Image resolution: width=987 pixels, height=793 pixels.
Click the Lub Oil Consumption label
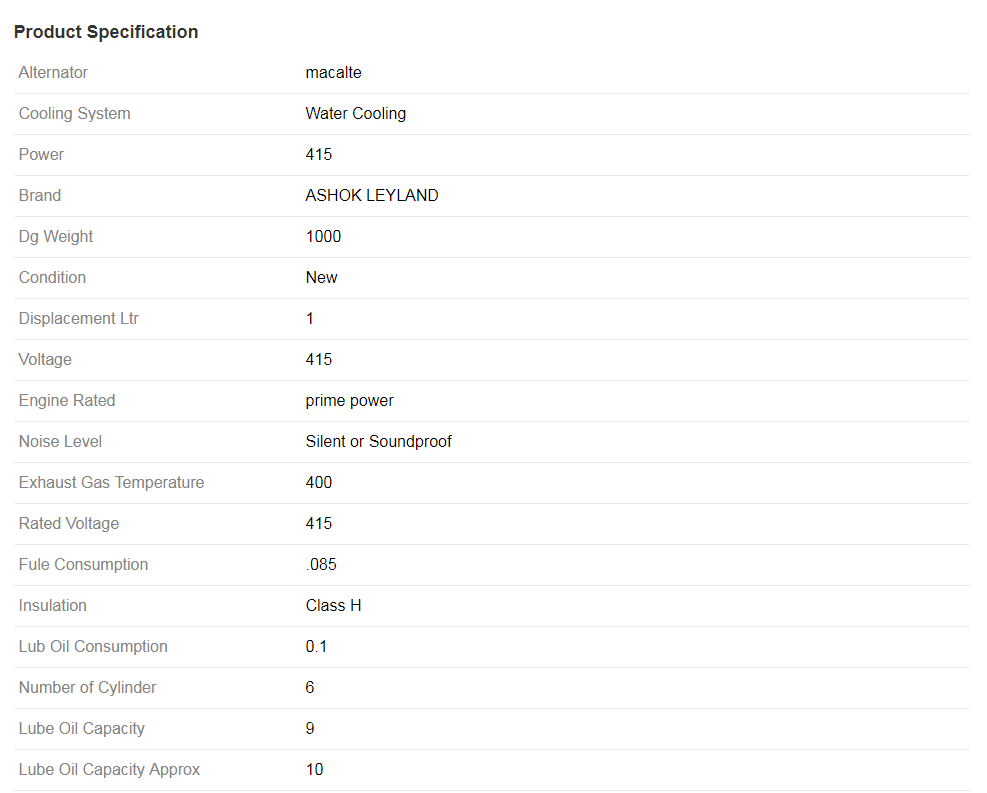(x=93, y=646)
